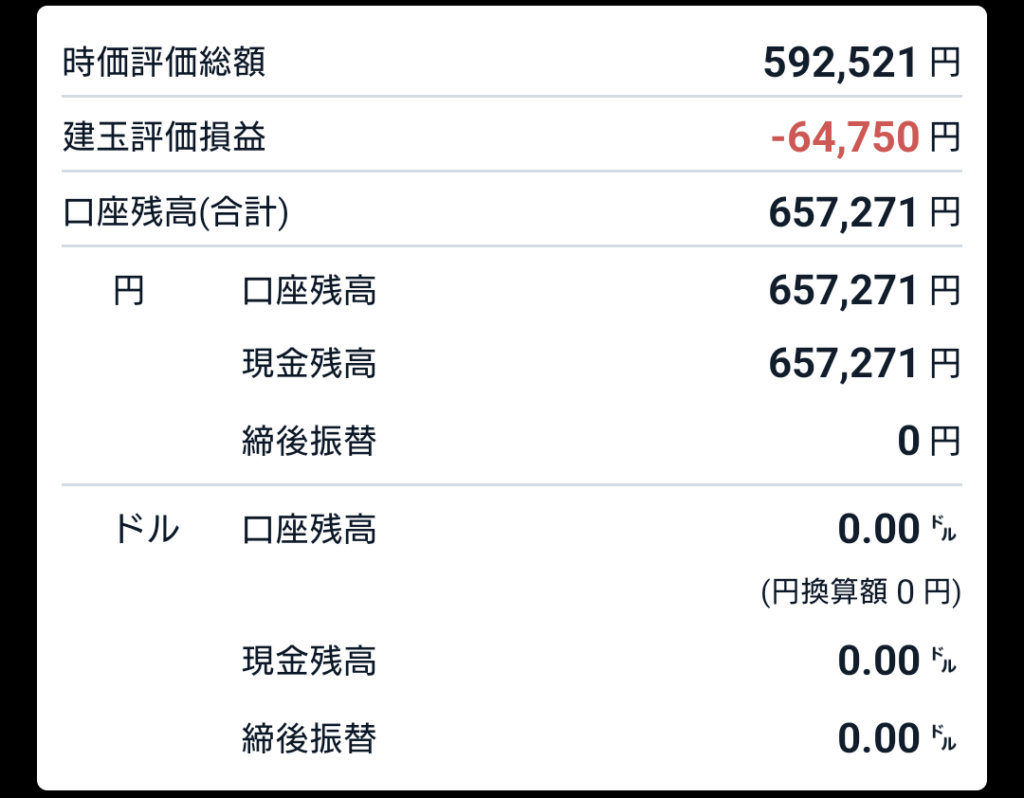Click 現金残高 label in the 円 section

pos(309,364)
